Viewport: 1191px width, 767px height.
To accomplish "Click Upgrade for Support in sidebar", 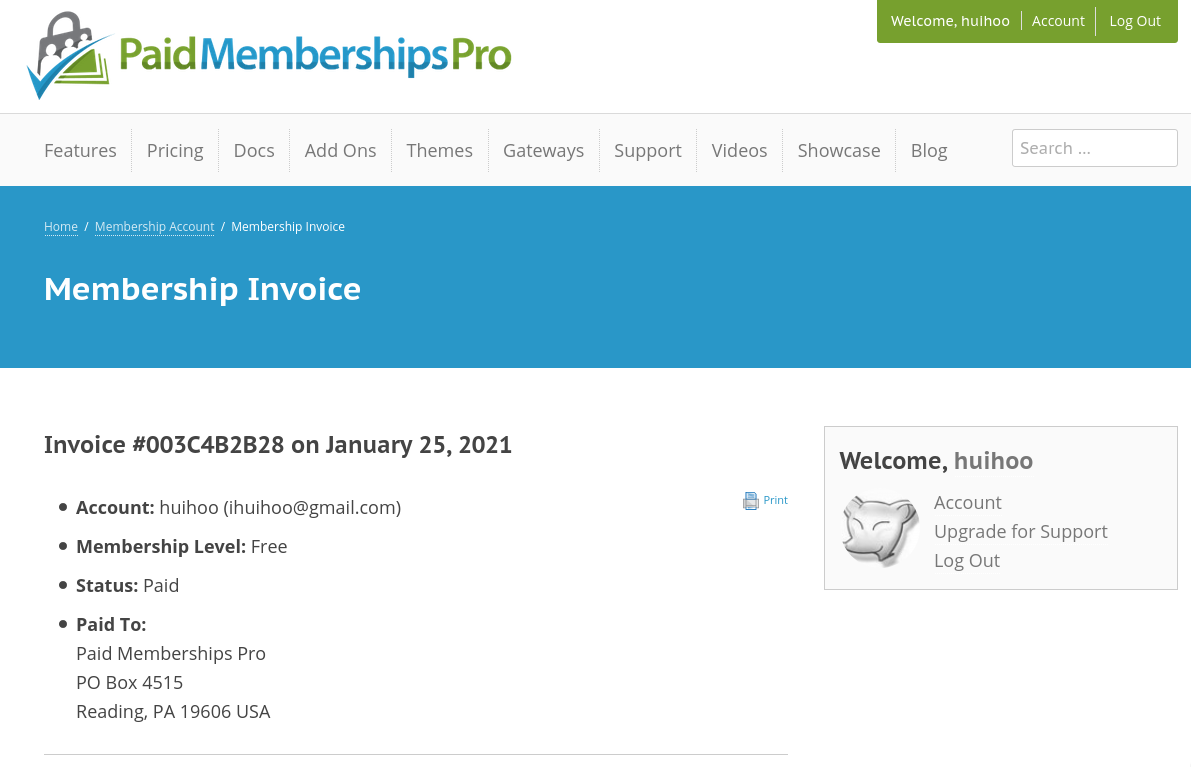I will point(1020,531).
